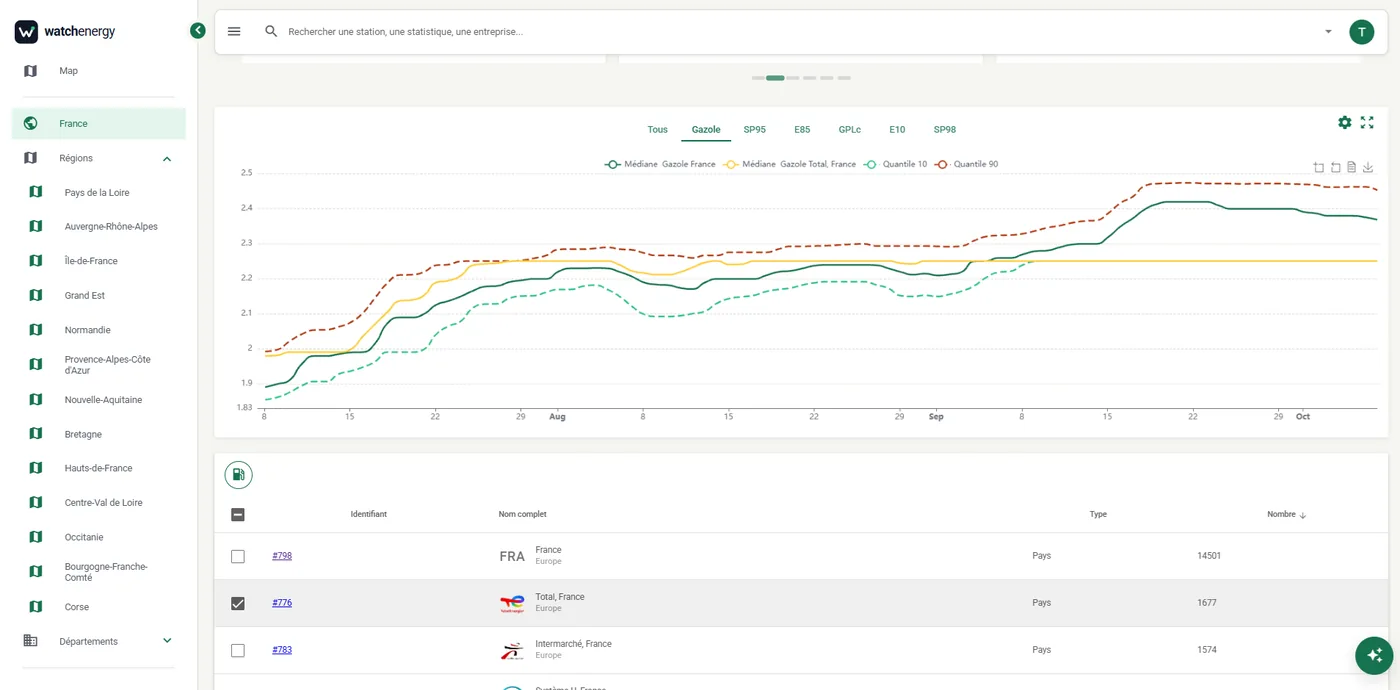Viewport: 1400px width, 690px height.
Task: Toggle the Médiane Gazole Total, France legend series
Action: coord(790,164)
